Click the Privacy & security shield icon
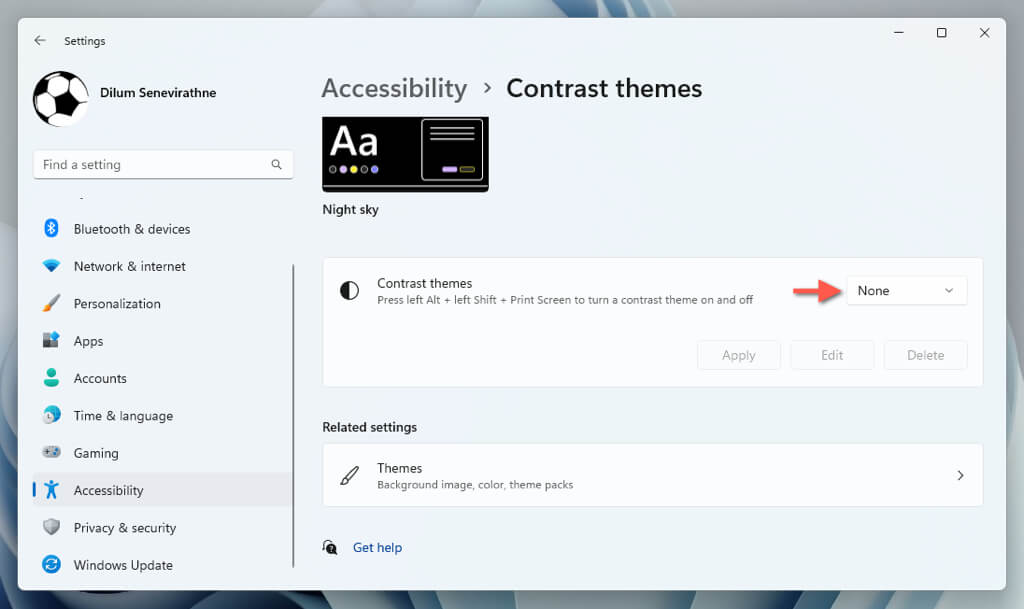The height and width of the screenshot is (609, 1024). pyautogui.click(x=52, y=527)
